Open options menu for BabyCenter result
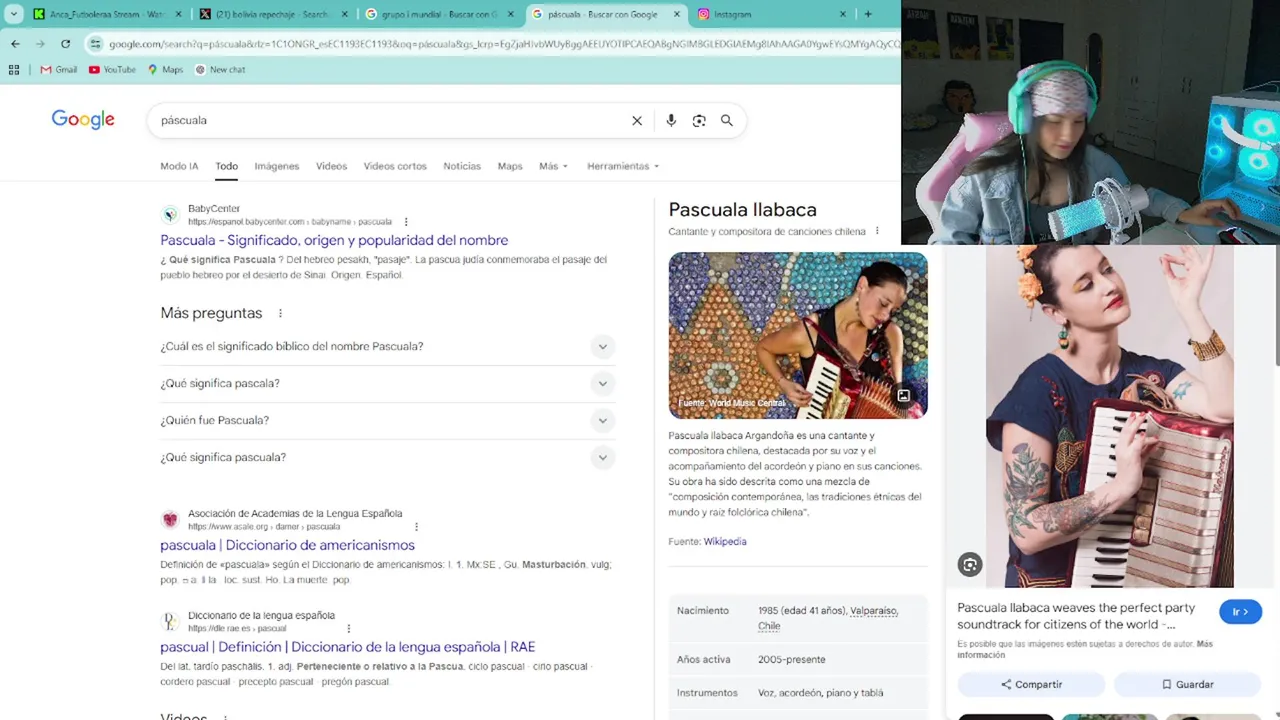Image resolution: width=1280 pixels, height=720 pixels. tap(406, 222)
